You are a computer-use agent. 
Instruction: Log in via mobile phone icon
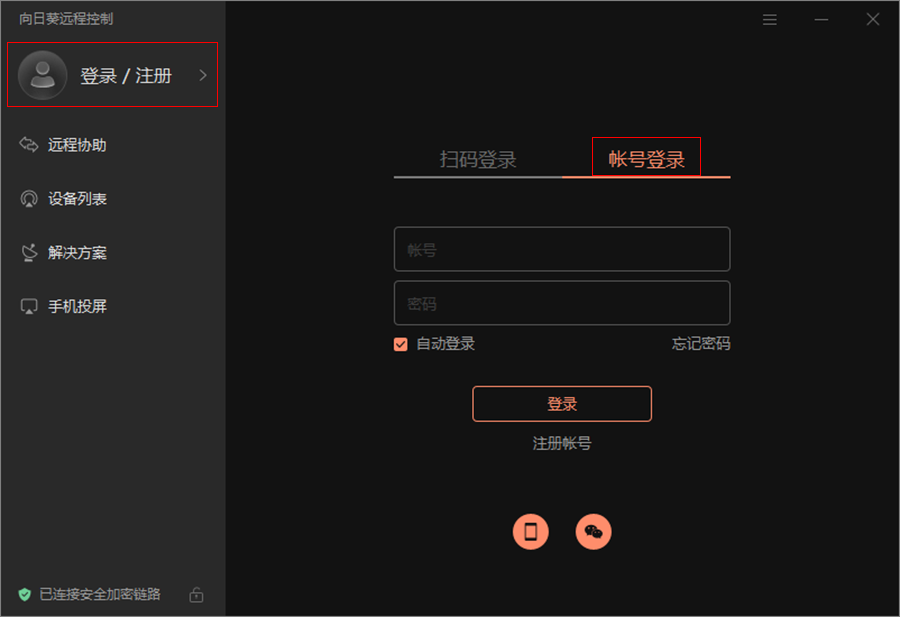coord(530,531)
